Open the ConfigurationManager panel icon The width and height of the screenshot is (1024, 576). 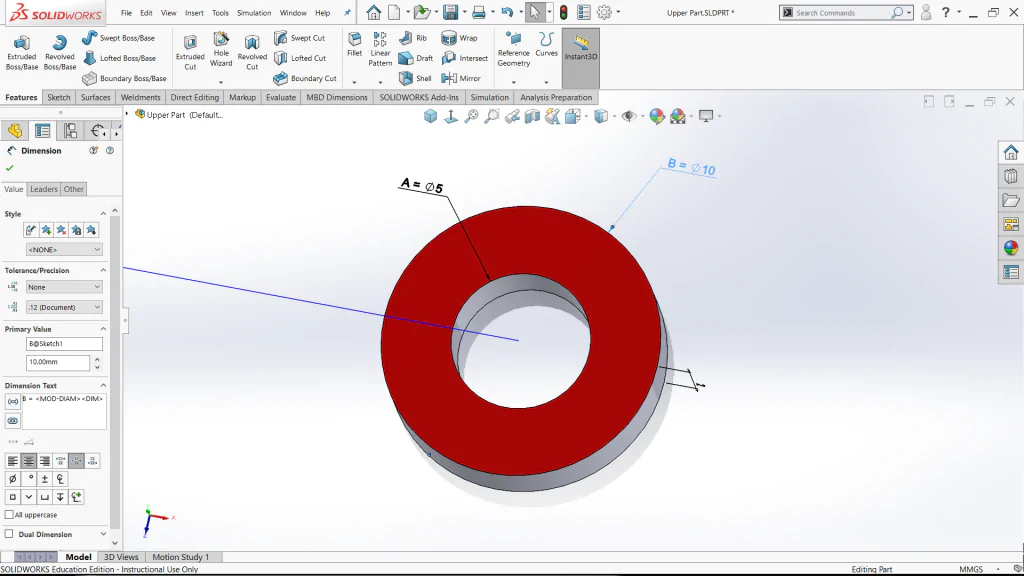tap(70, 131)
